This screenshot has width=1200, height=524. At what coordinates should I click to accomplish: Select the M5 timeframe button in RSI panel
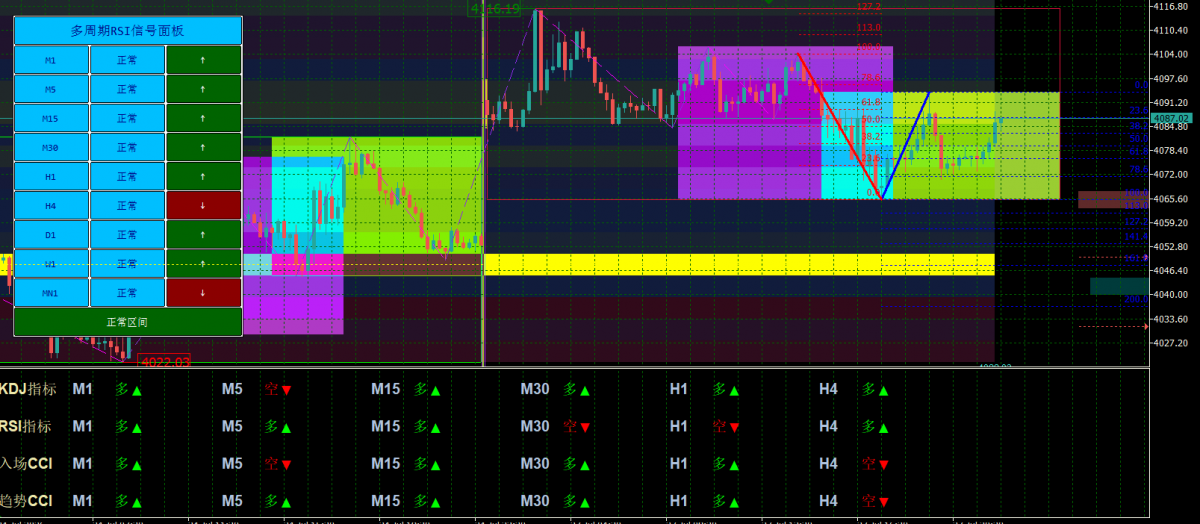point(51,89)
